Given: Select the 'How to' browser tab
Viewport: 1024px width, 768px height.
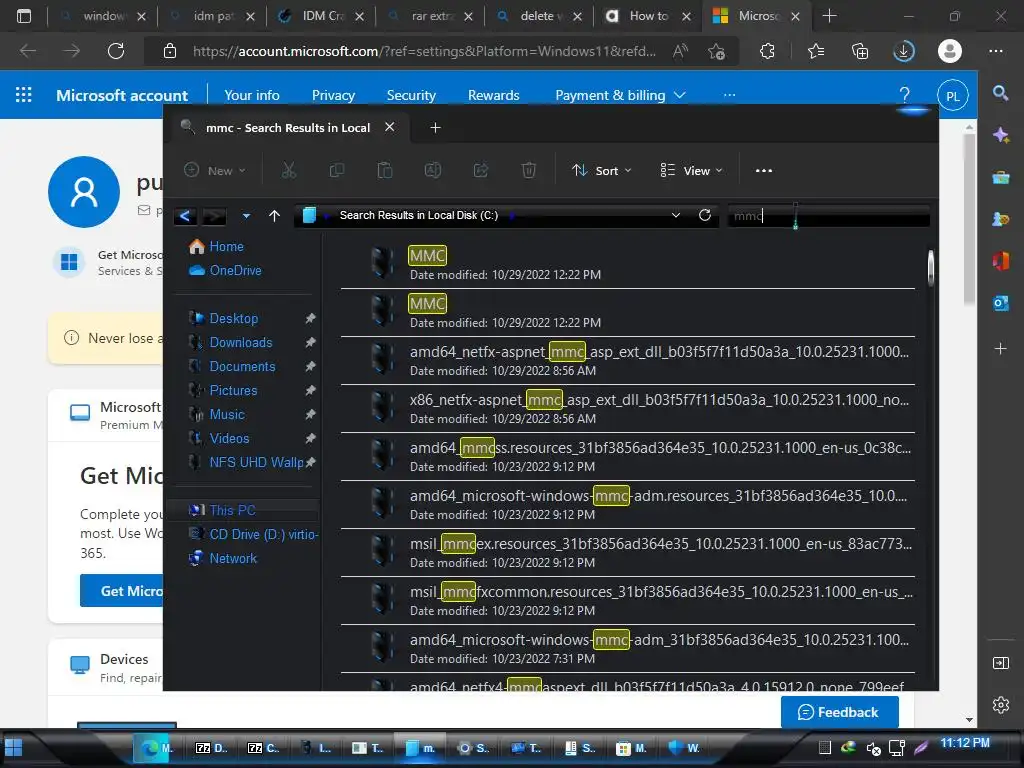Looking at the screenshot, I should pyautogui.click(x=648, y=16).
